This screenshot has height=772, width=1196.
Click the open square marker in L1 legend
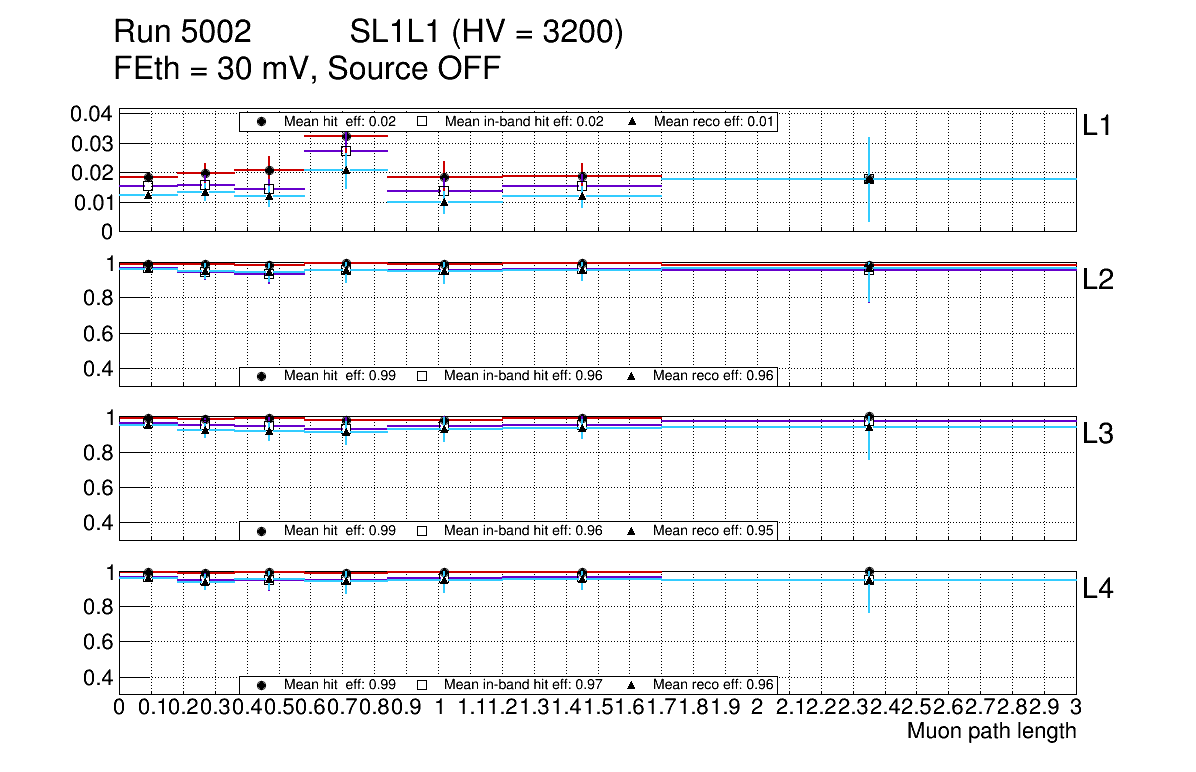click(422, 122)
